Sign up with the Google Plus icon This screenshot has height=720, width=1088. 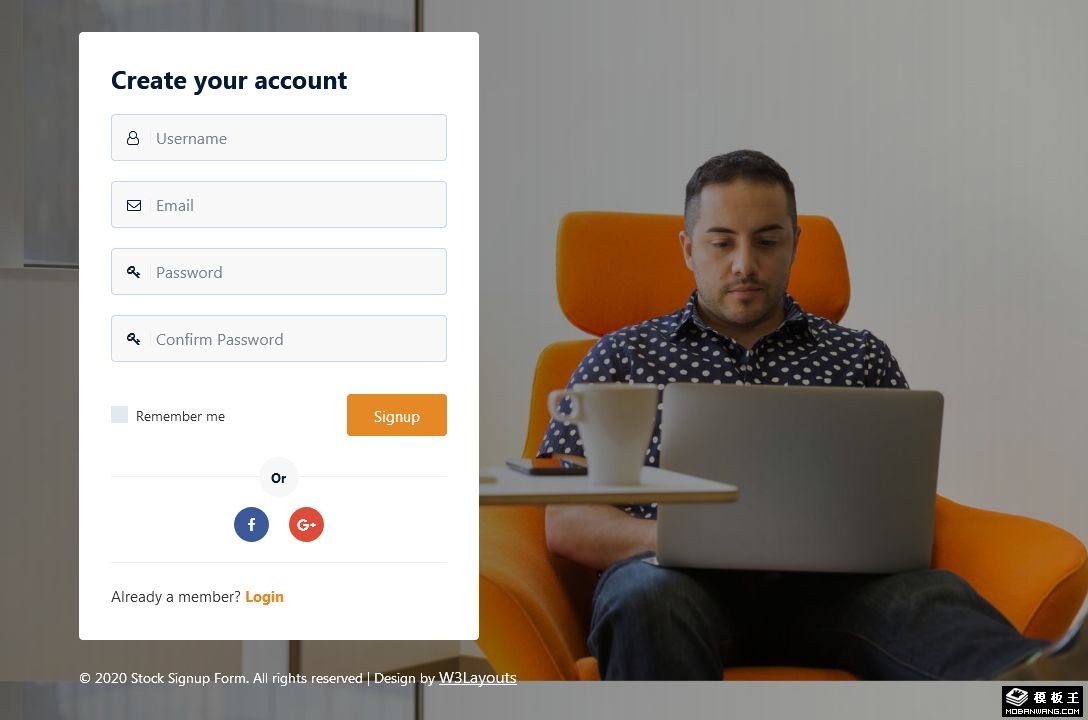coord(306,524)
